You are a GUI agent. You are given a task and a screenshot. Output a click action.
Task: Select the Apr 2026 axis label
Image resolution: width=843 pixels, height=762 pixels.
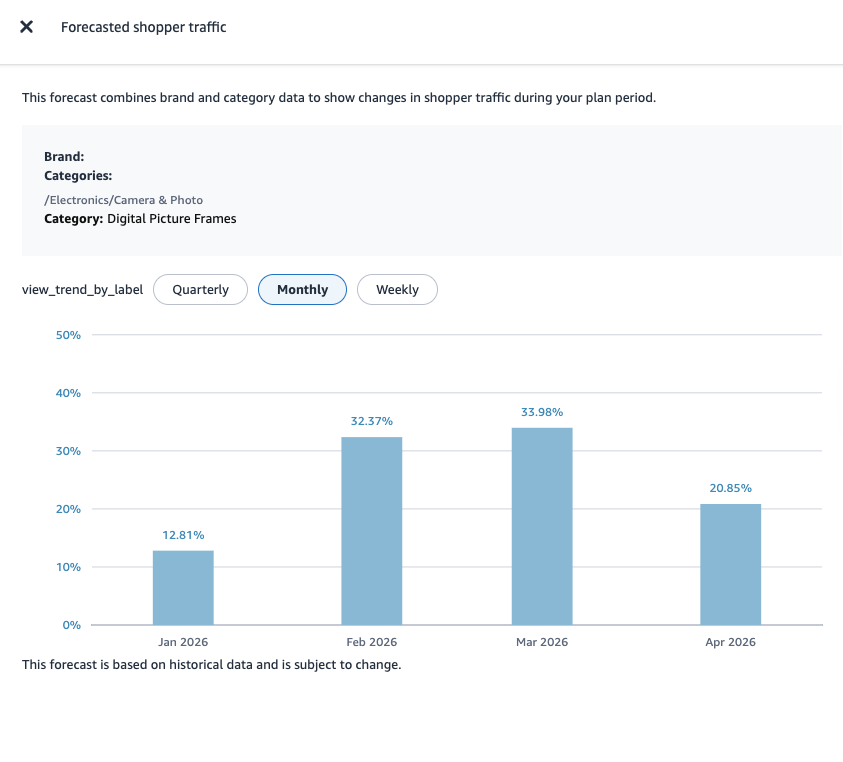click(x=730, y=641)
